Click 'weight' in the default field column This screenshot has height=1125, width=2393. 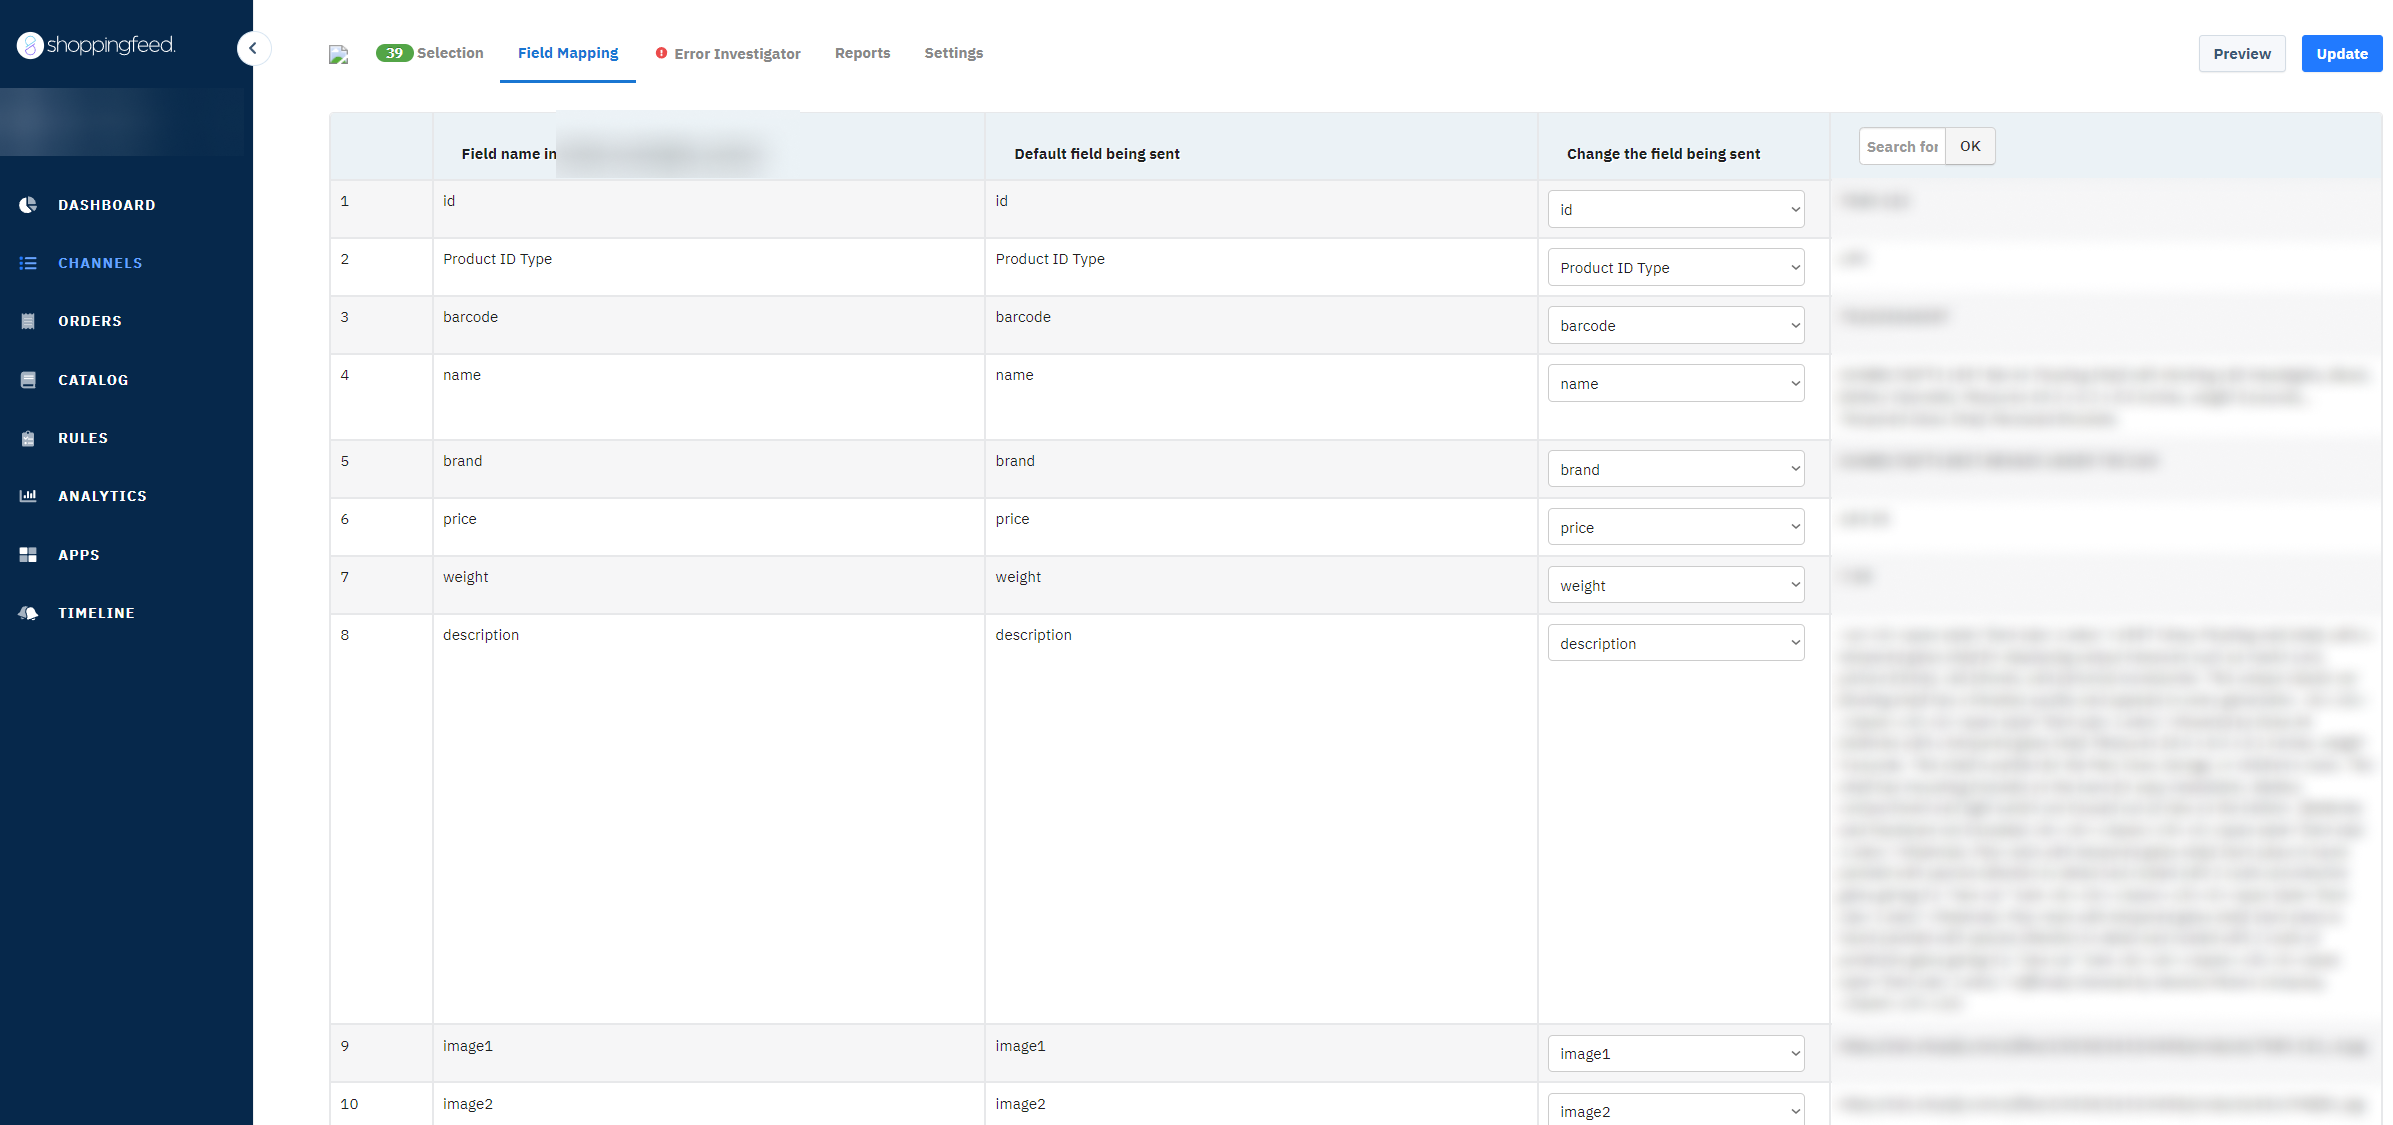1018,577
